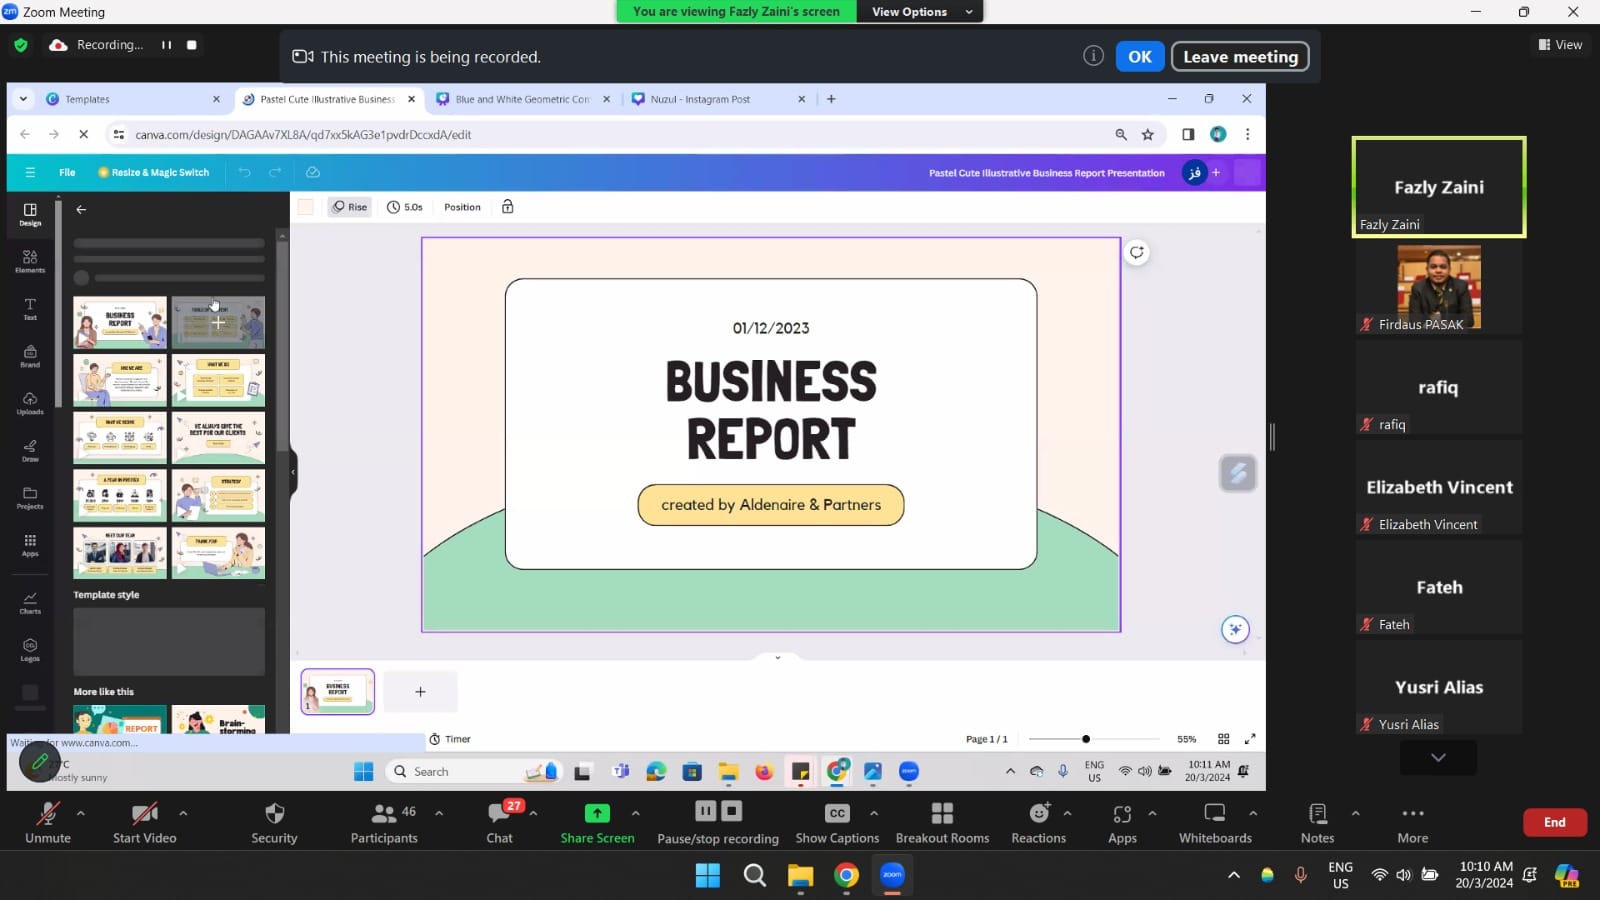
Task: Click the Leave meeting button
Action: pyautogui.click(x=1240, y=57)
